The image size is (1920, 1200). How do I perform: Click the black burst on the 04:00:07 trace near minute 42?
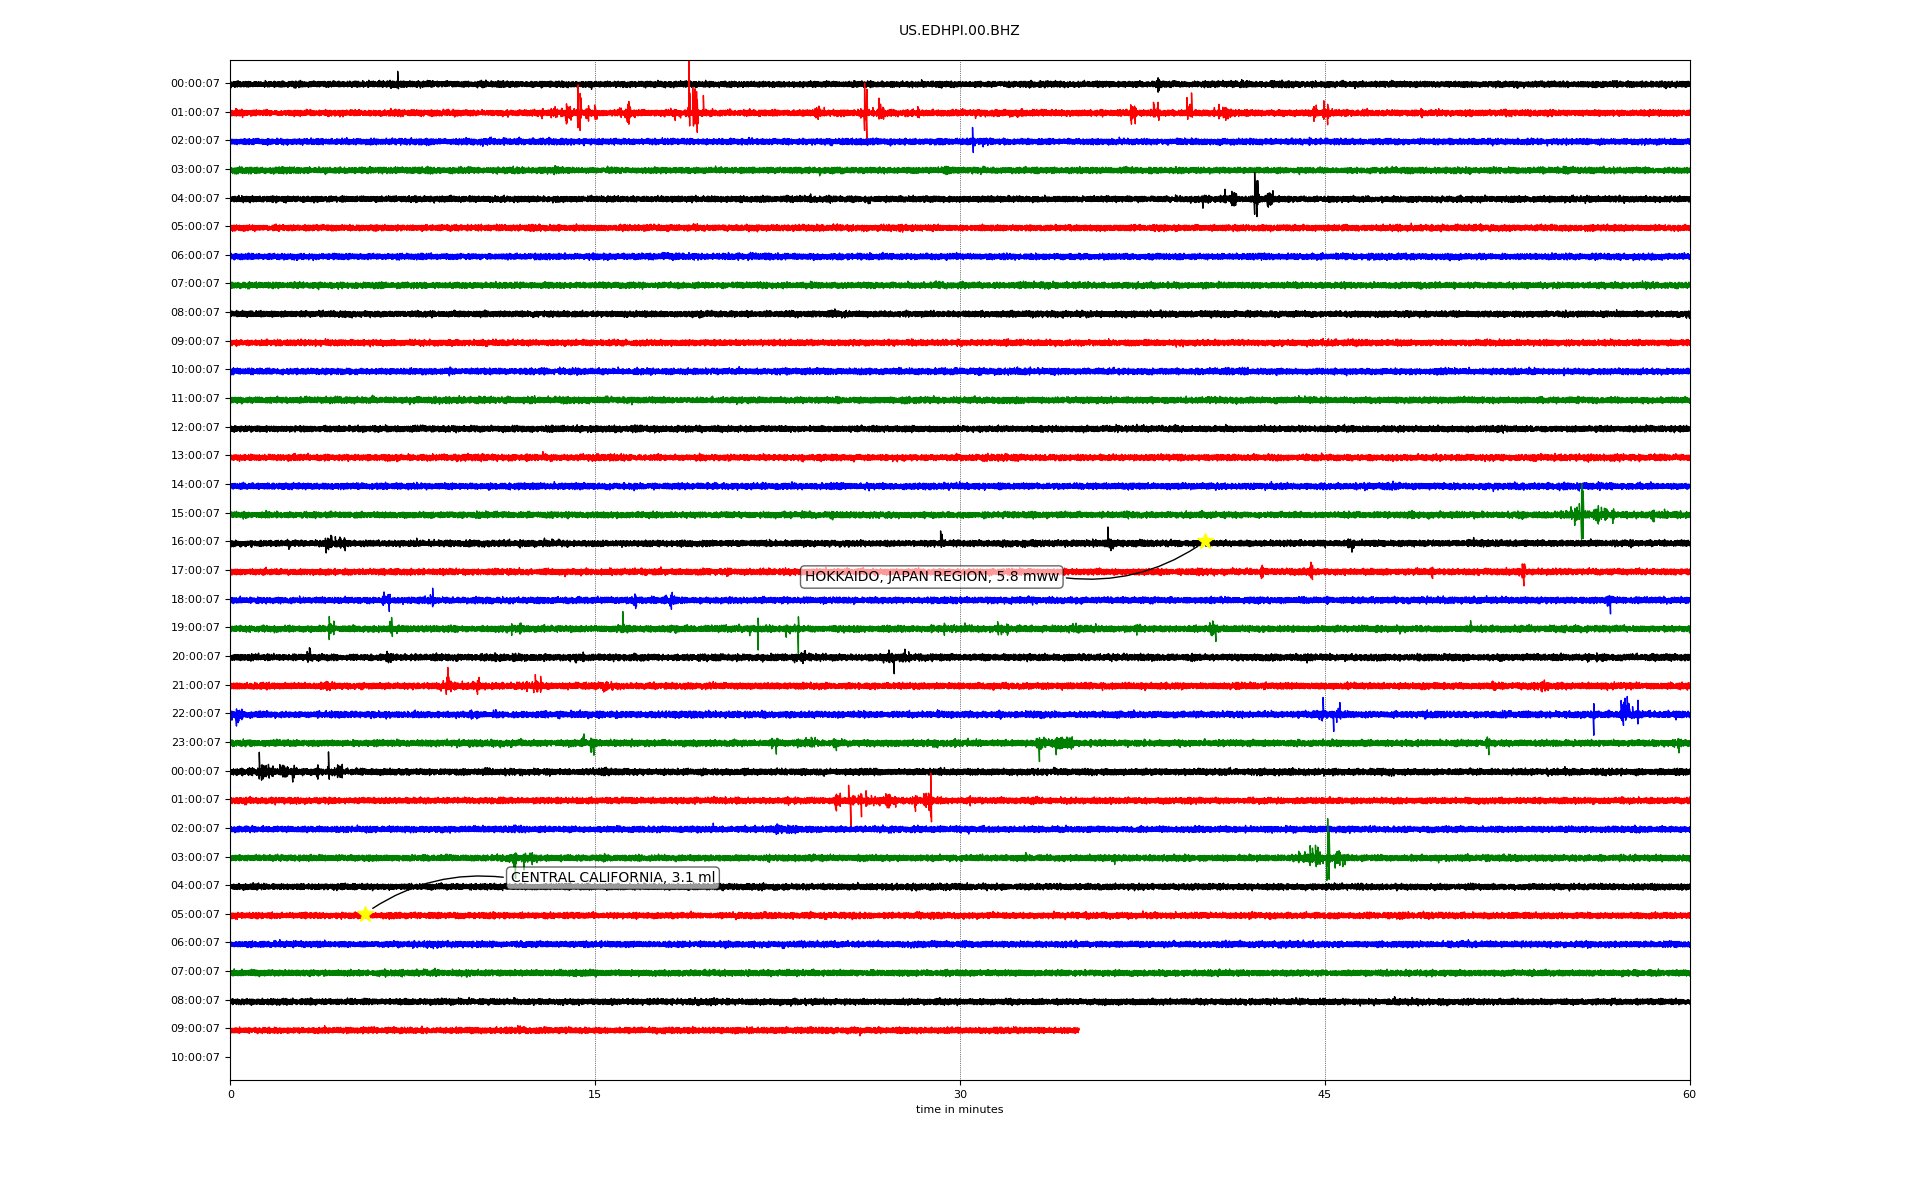(x=1256, y=197)
